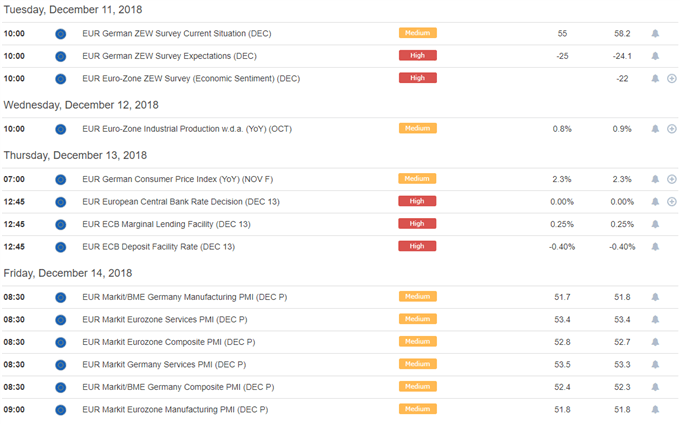Toggle alert bell for Markit Eurozone Services PMI
Image resolution: width=680 pixels, height=424 pixels.
click(655, 320)
